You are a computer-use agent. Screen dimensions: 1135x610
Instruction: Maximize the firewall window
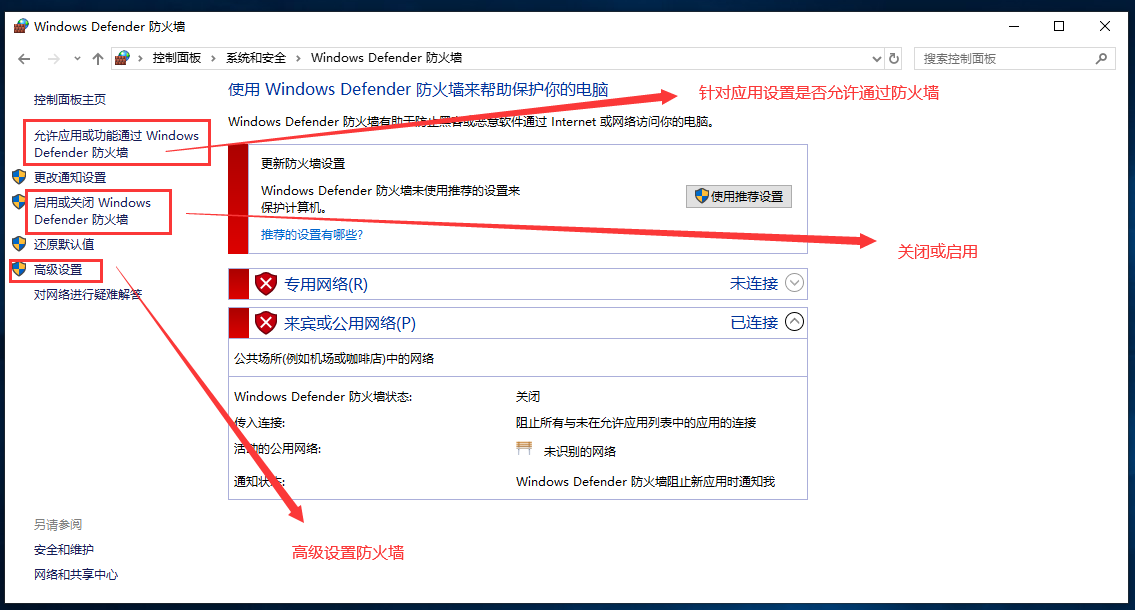pos(1059,26)
